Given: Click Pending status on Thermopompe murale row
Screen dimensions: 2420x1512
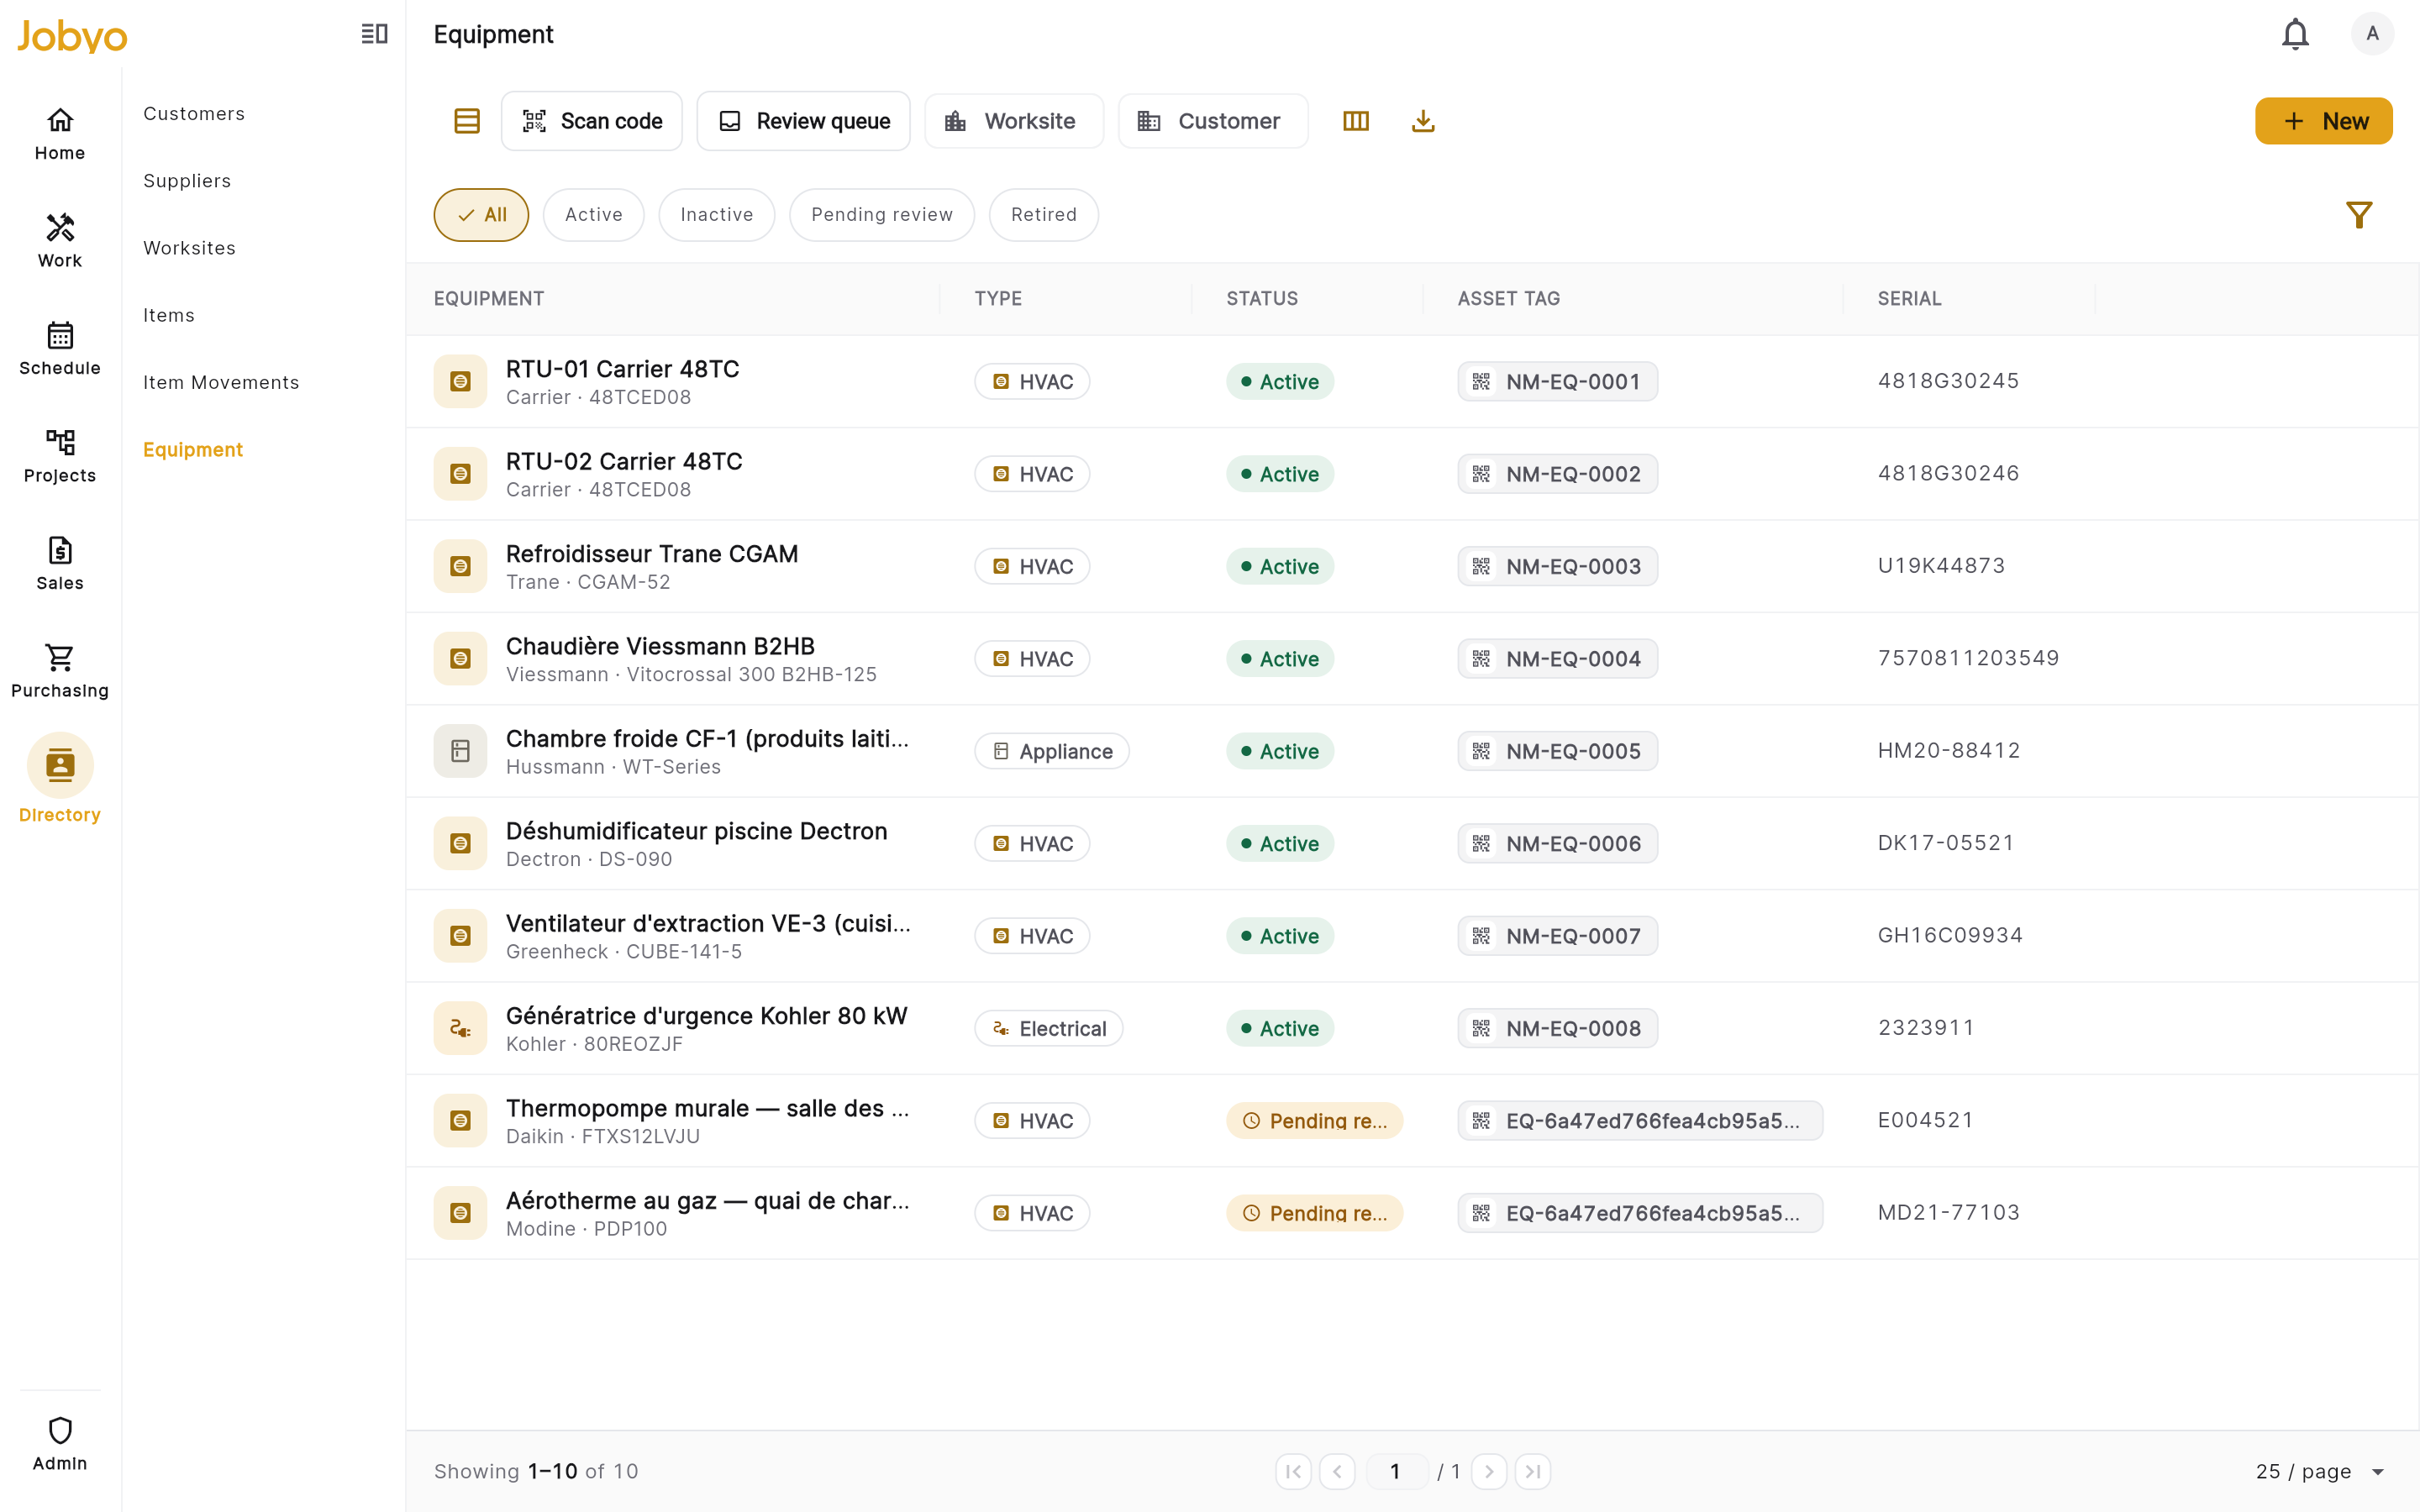Looking at the screenshot, I should coord(1314,1121).
